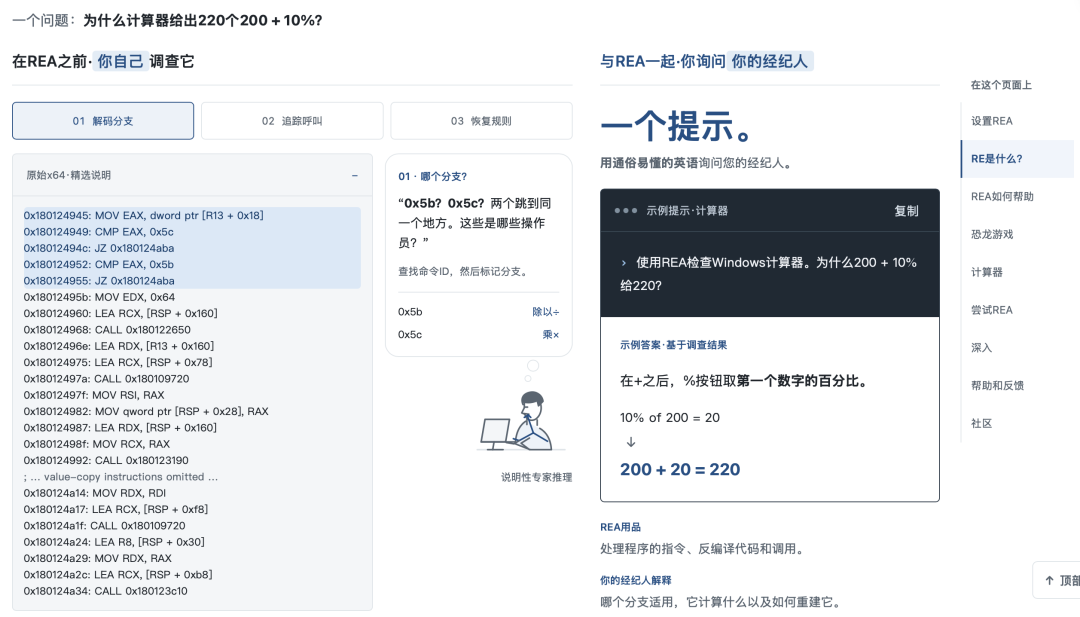Click the 你的经纪人解释 heading

click(635, 581)
